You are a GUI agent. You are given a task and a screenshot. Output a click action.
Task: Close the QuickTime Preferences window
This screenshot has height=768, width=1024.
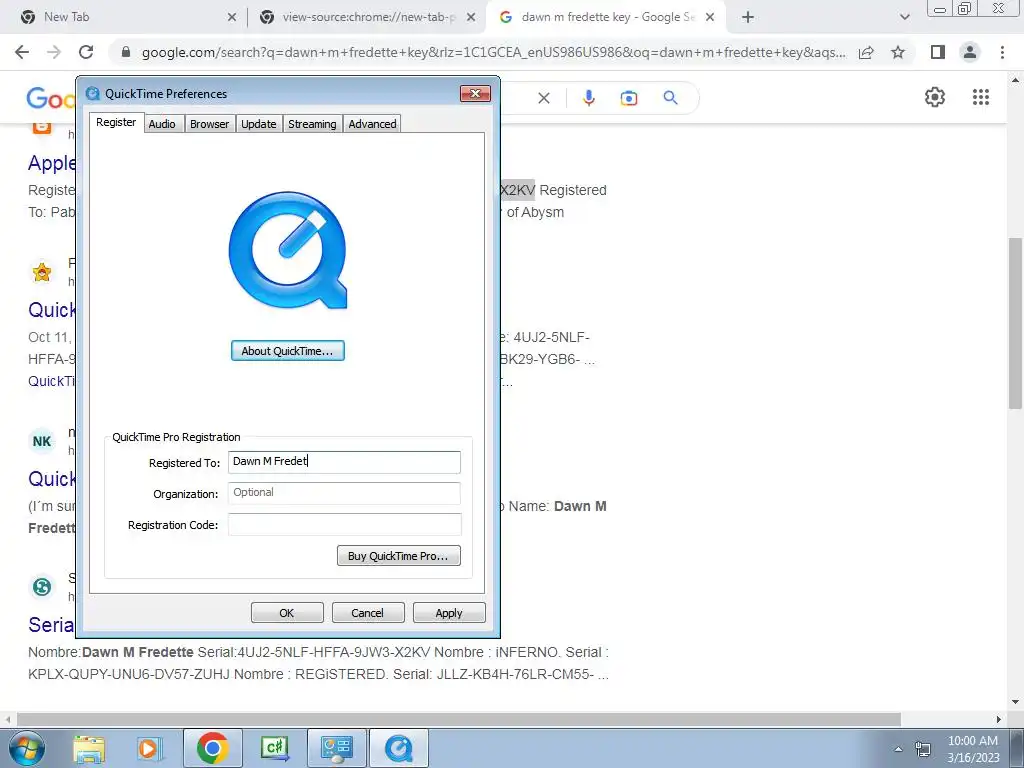point(475,93)
